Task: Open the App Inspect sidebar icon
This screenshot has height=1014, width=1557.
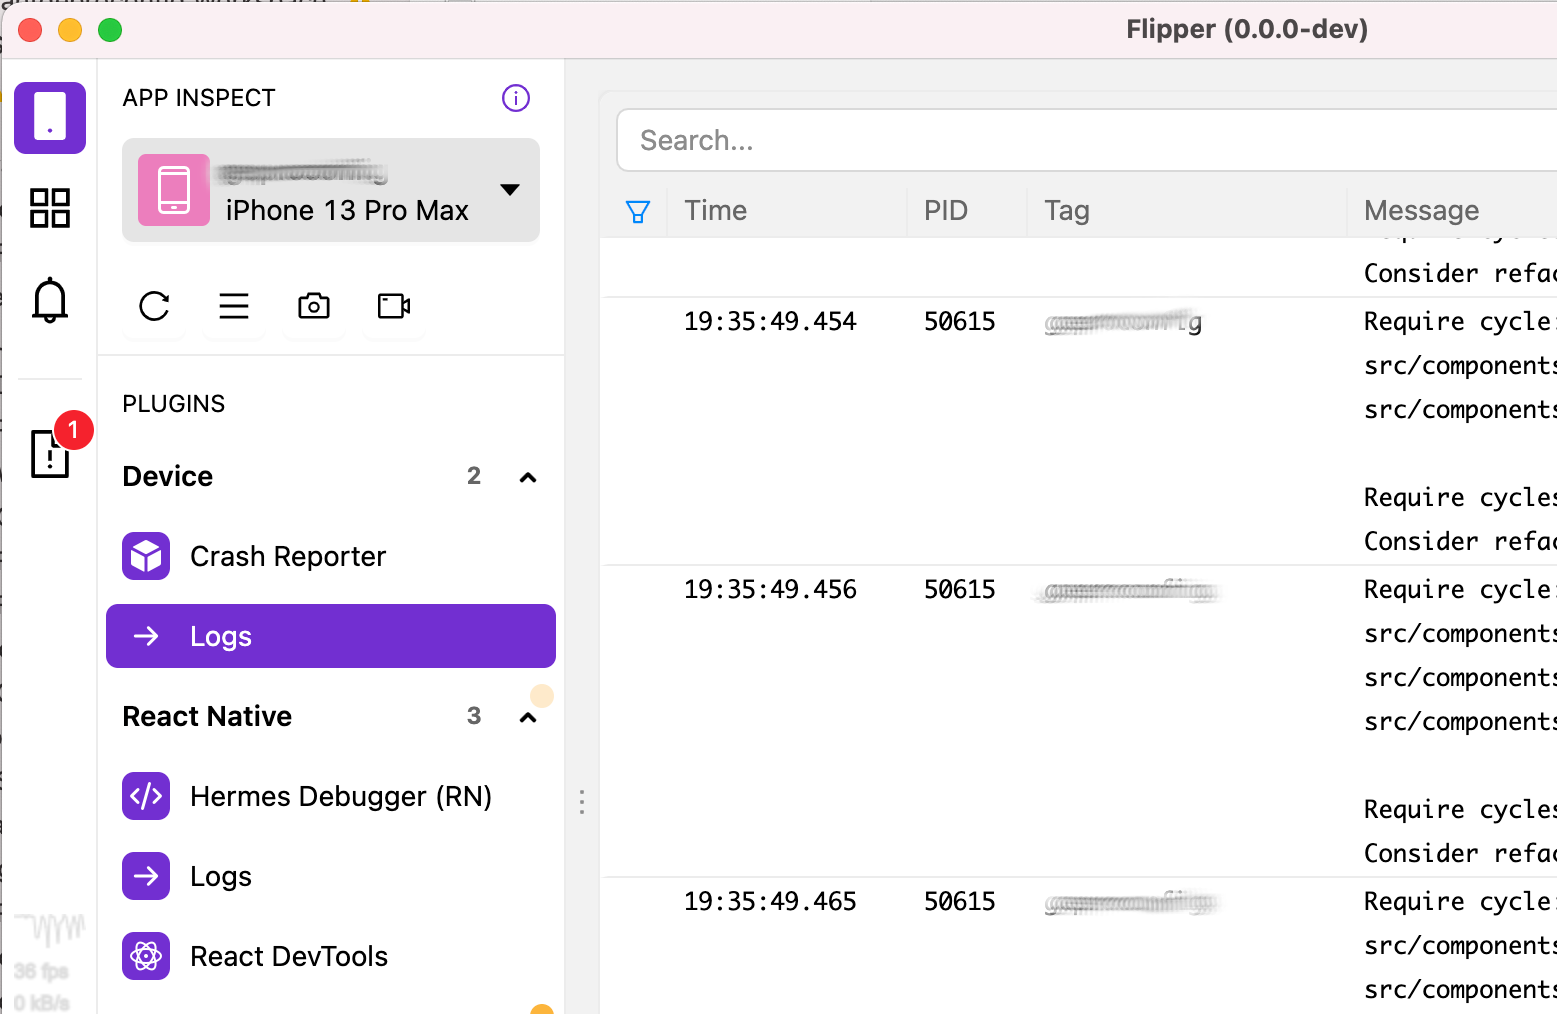Action: click(50, 118)
